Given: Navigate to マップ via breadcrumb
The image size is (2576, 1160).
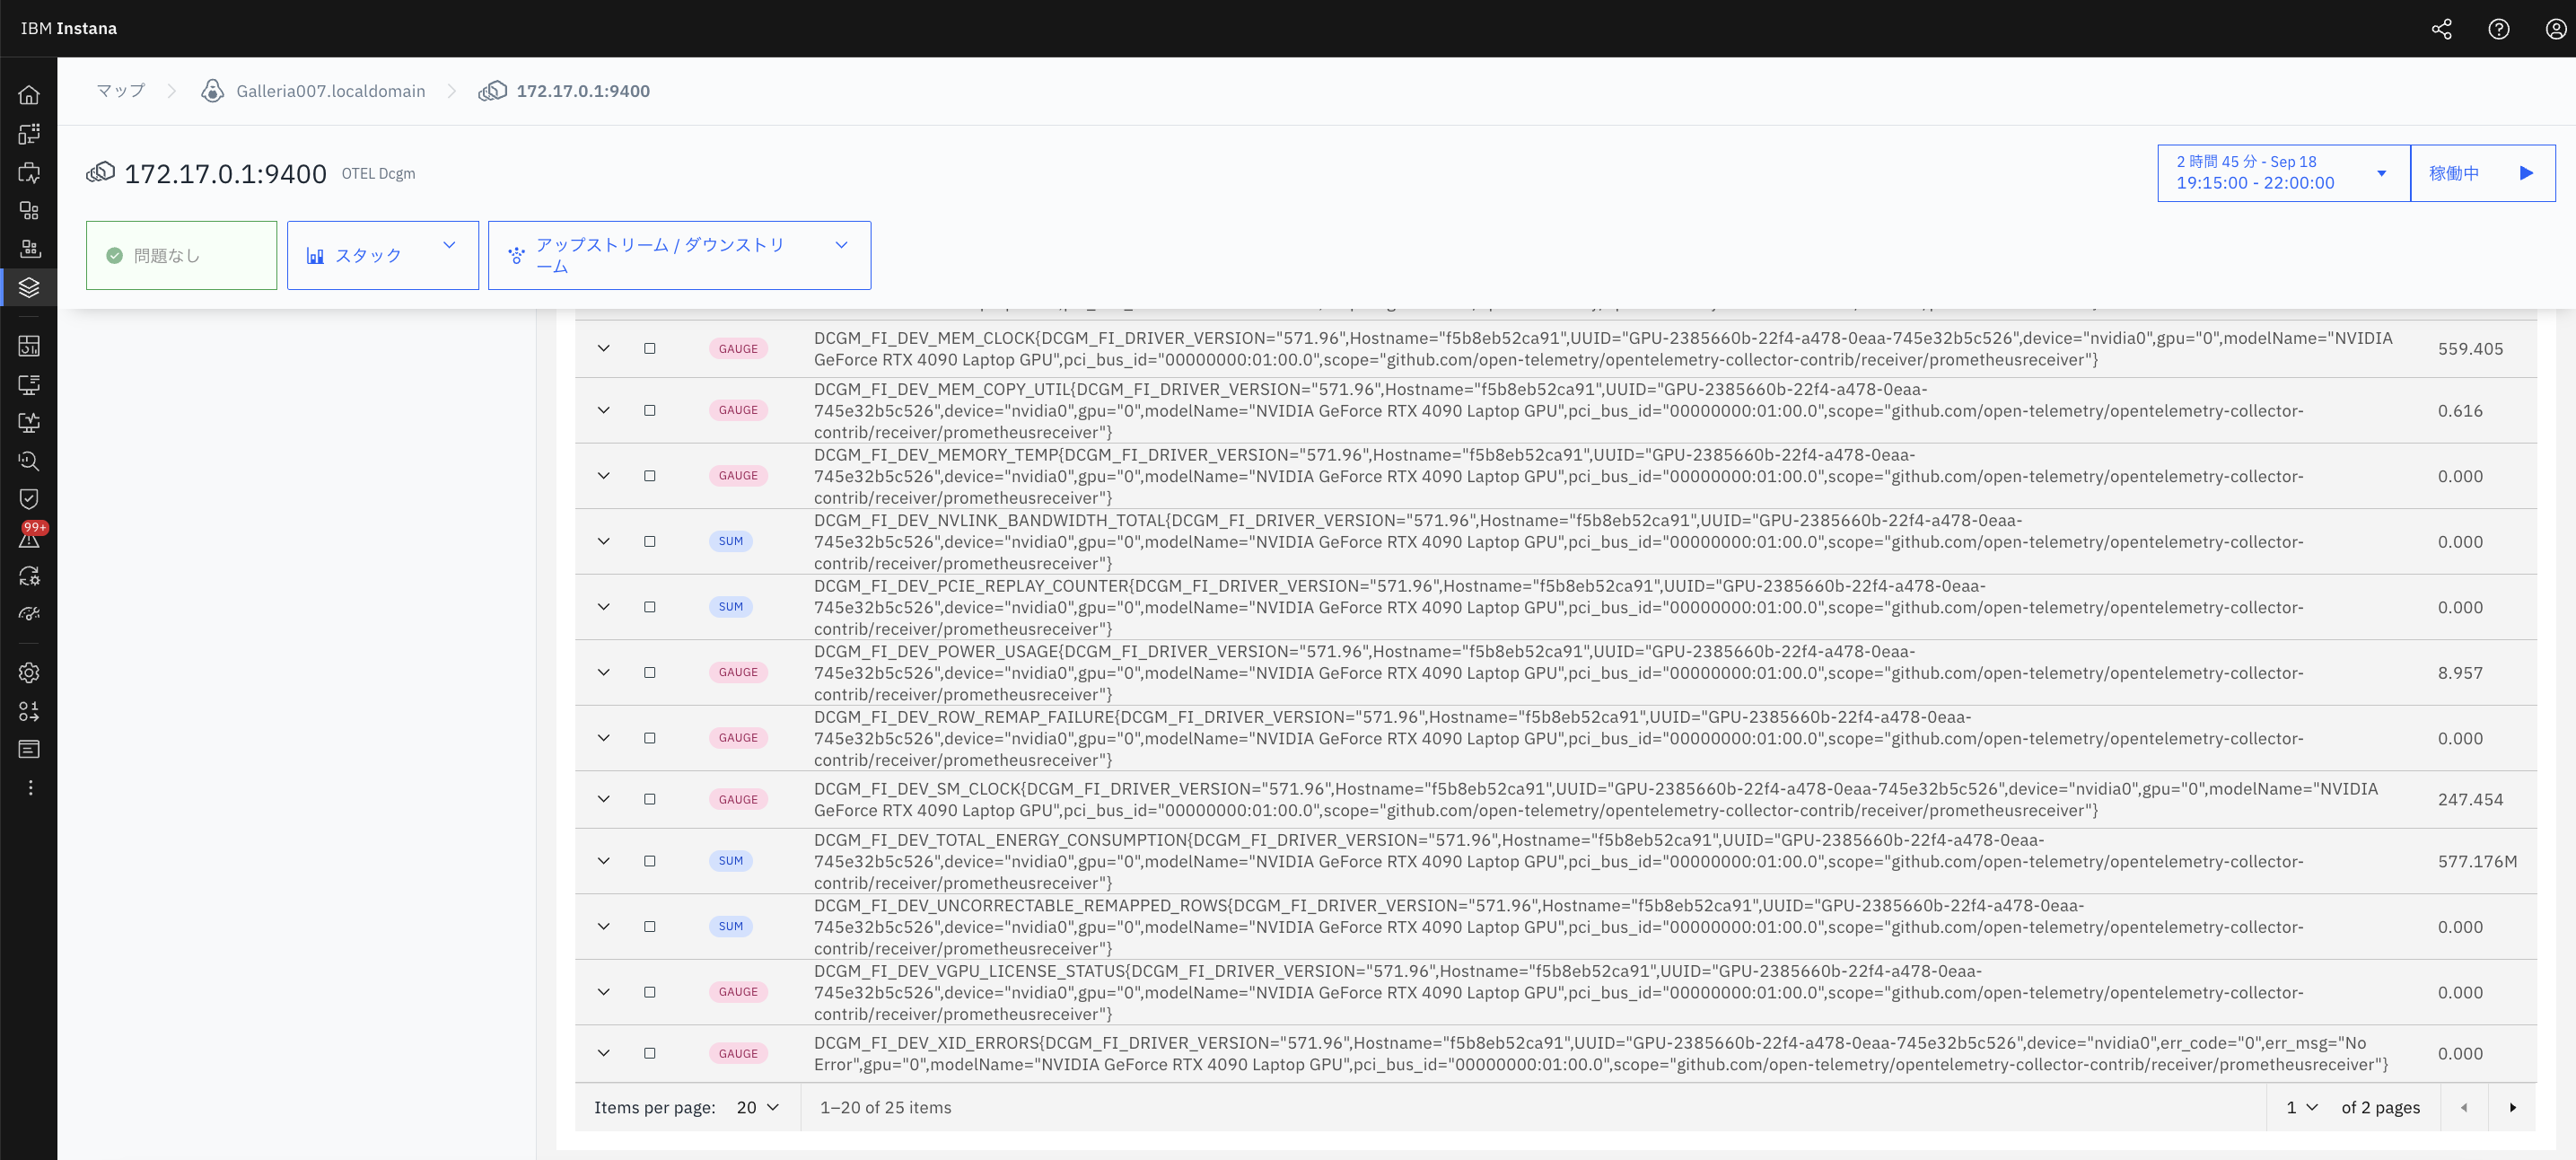Looking at the screenshot, I should tap(119, 90).
